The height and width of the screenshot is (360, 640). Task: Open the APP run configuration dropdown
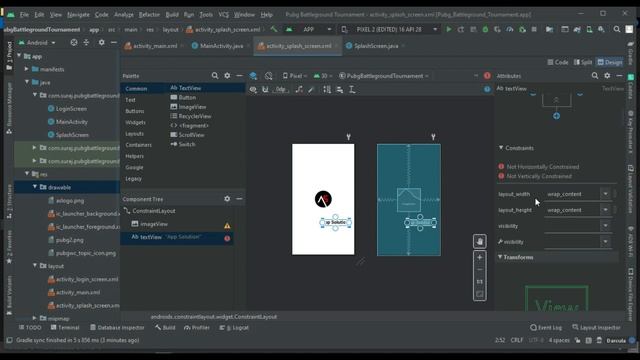309,29
